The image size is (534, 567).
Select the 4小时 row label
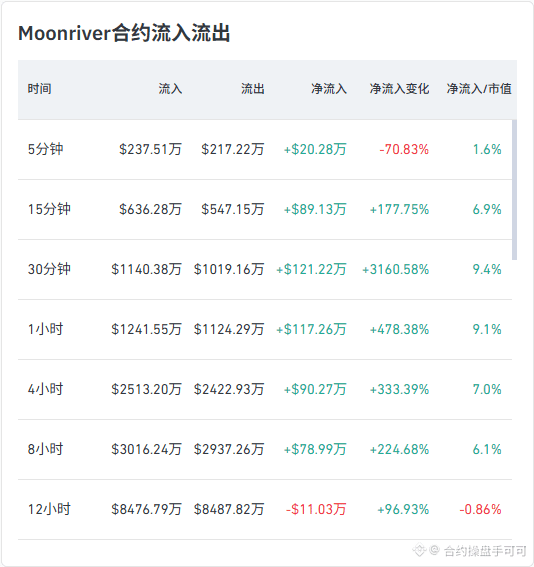tap(46, 389)
